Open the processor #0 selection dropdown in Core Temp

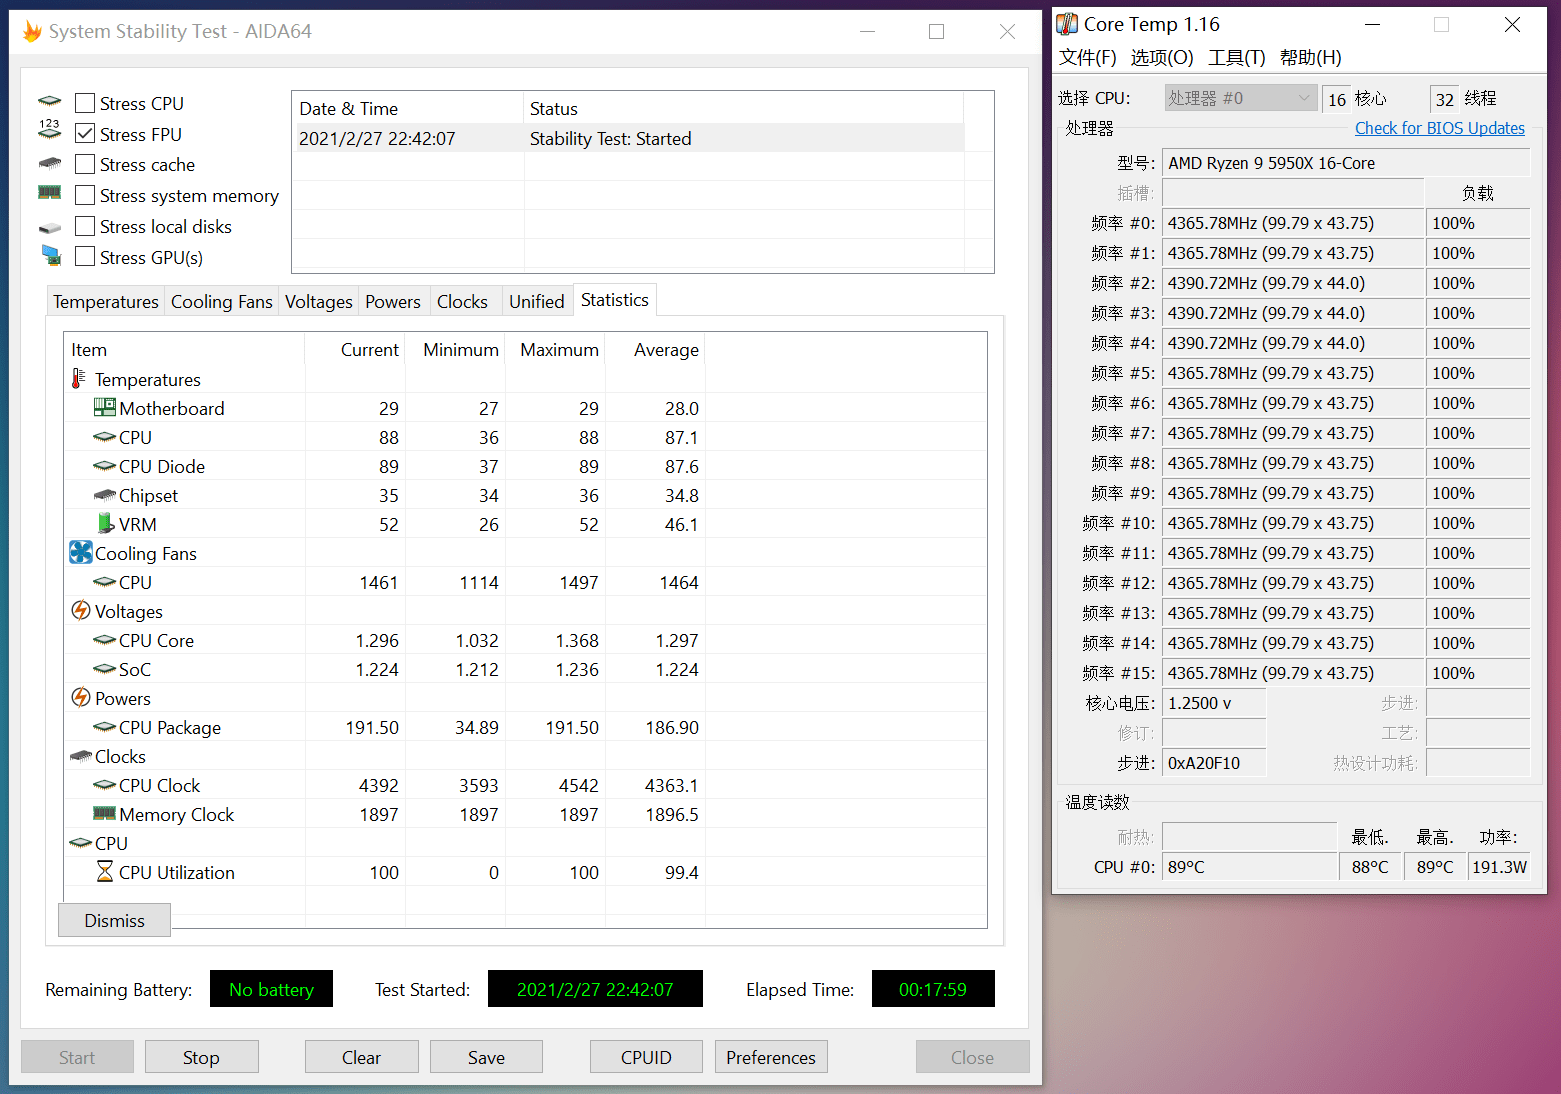coord(1239,98)
